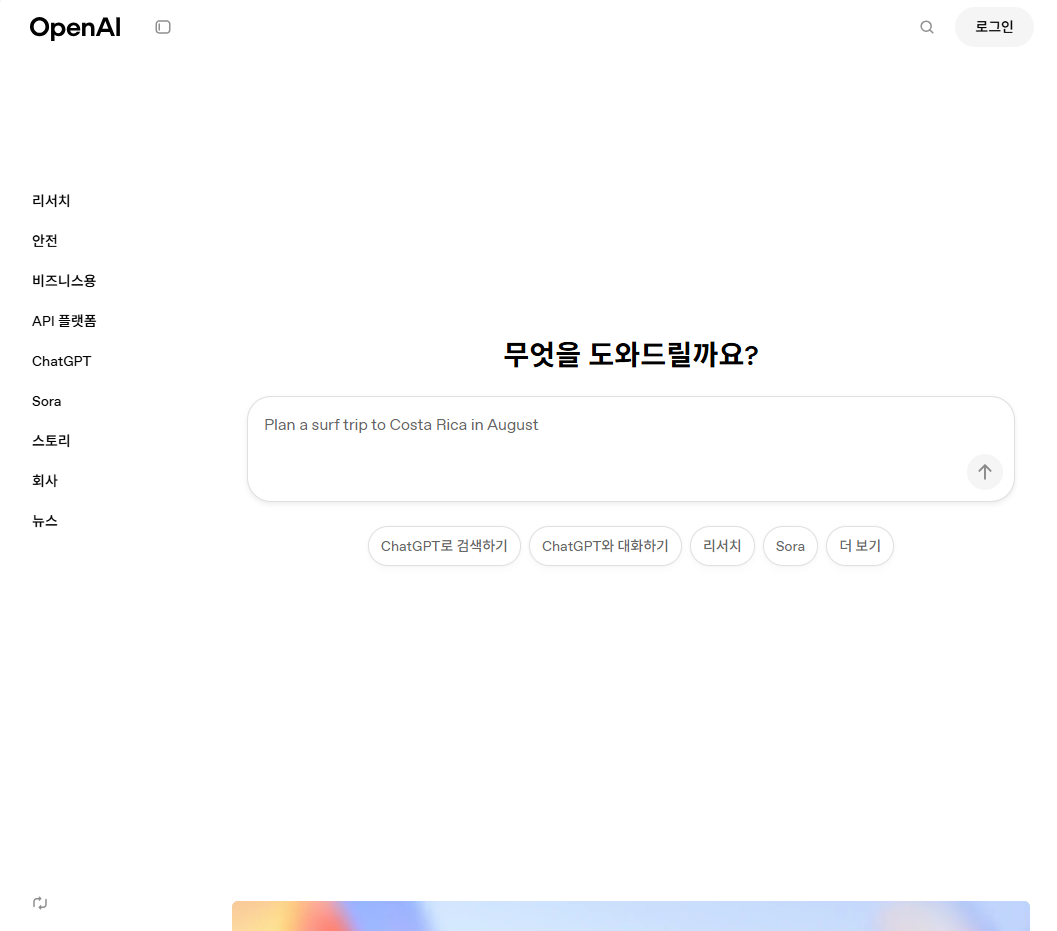Image resolution: width=1057 pixels, height=931 pixels.
Task: Select ChatGPT in the sidebar
Action: 61,361
